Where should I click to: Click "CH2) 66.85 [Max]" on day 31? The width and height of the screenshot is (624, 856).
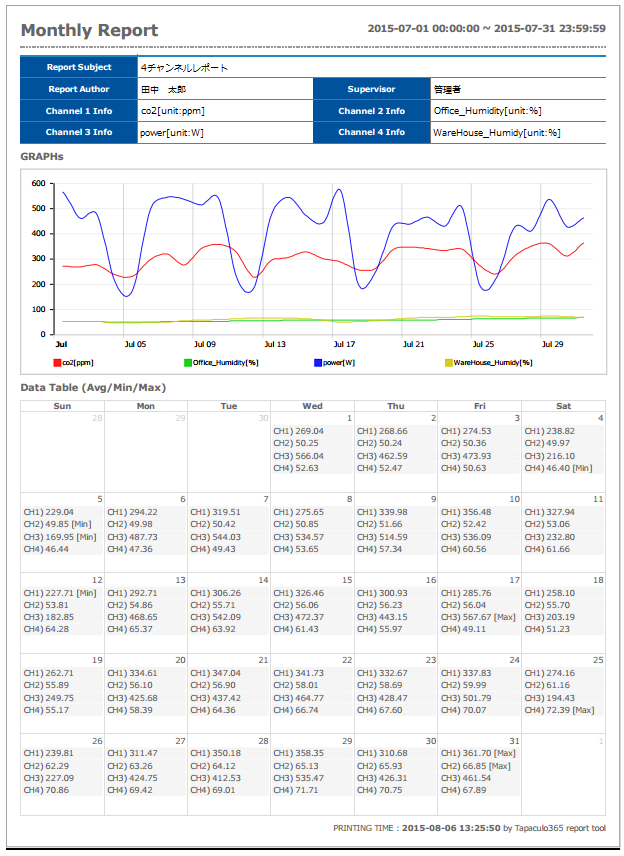click(476, 765)
